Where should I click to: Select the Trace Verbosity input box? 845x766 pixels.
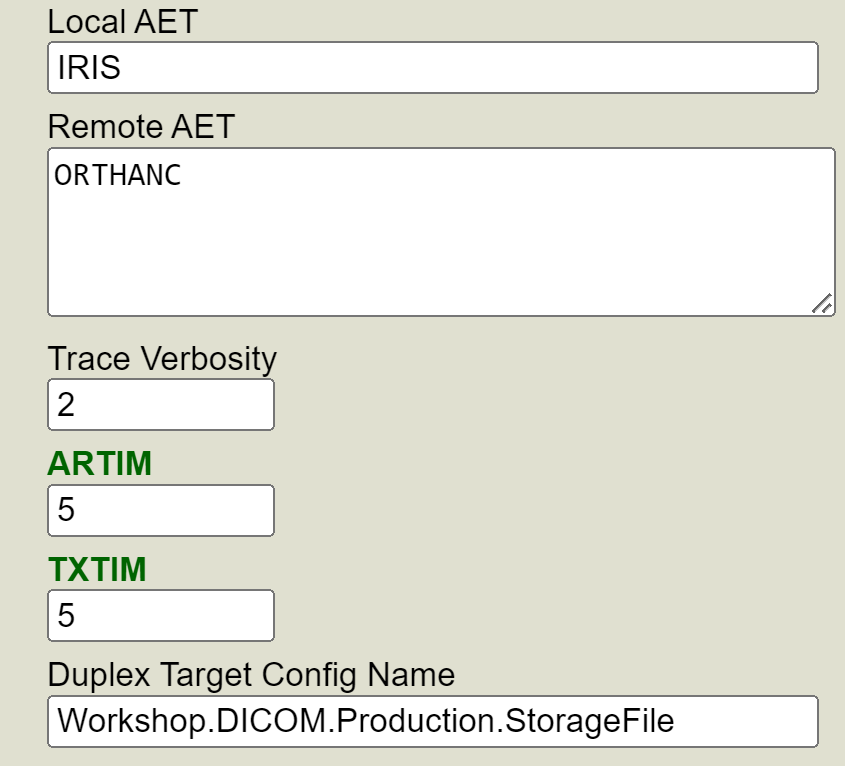pyautogui.click(x=161, y=405)
